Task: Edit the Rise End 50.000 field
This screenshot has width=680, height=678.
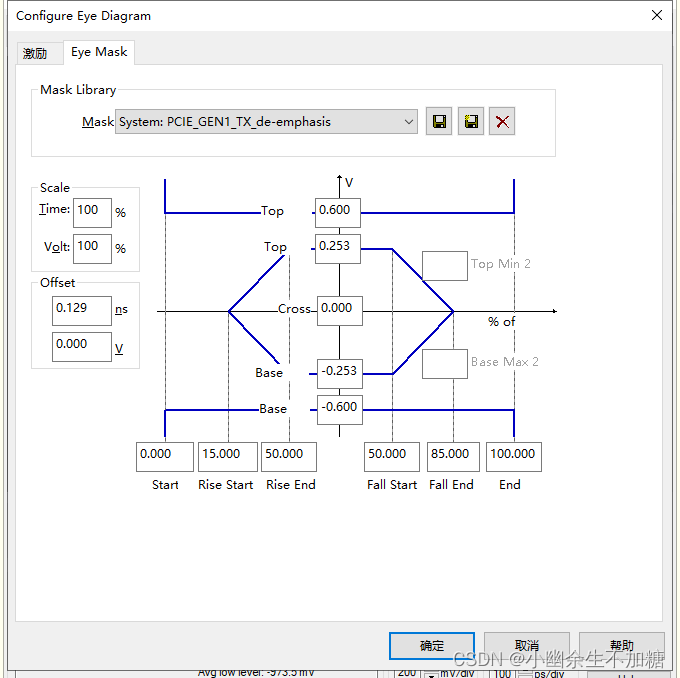Action: tap(289, 457)
